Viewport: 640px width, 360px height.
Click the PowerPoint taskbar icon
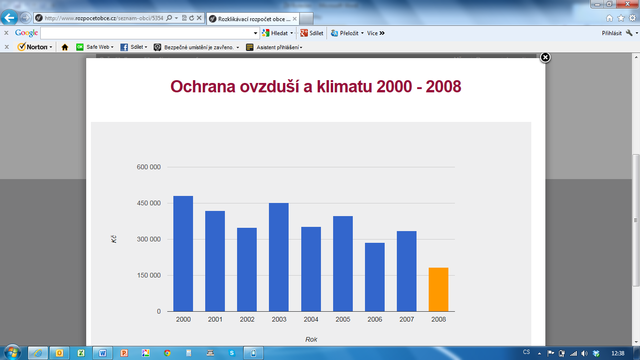124,353
